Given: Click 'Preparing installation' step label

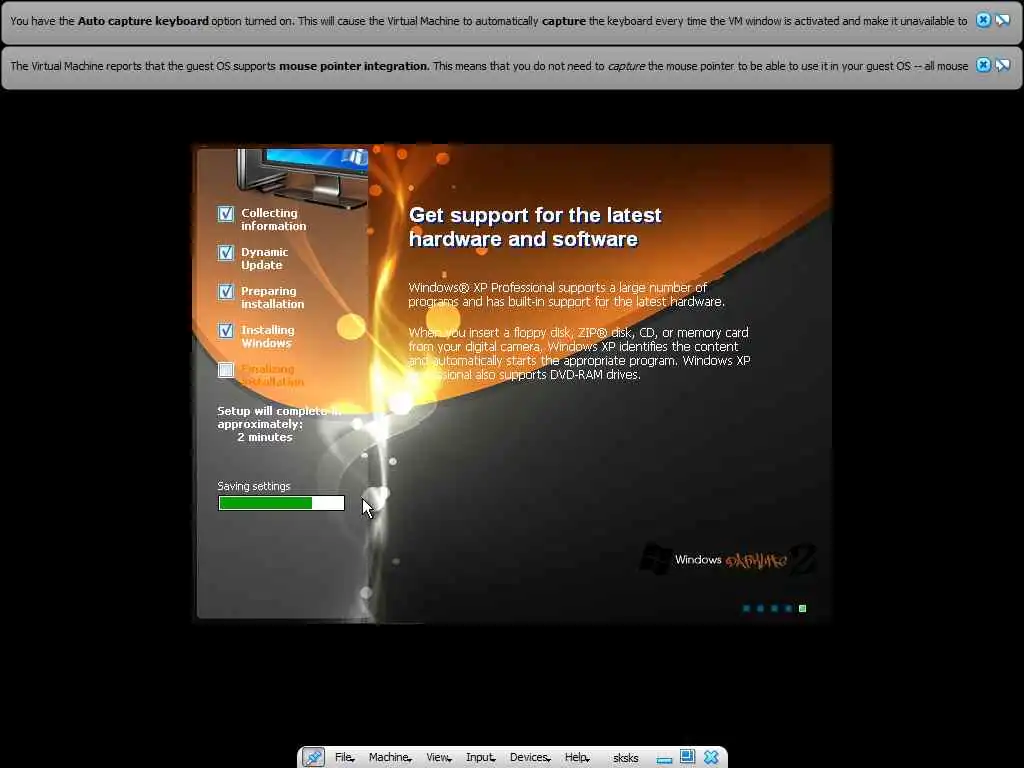Looking at the screenshot, I should tap(272, 298).
